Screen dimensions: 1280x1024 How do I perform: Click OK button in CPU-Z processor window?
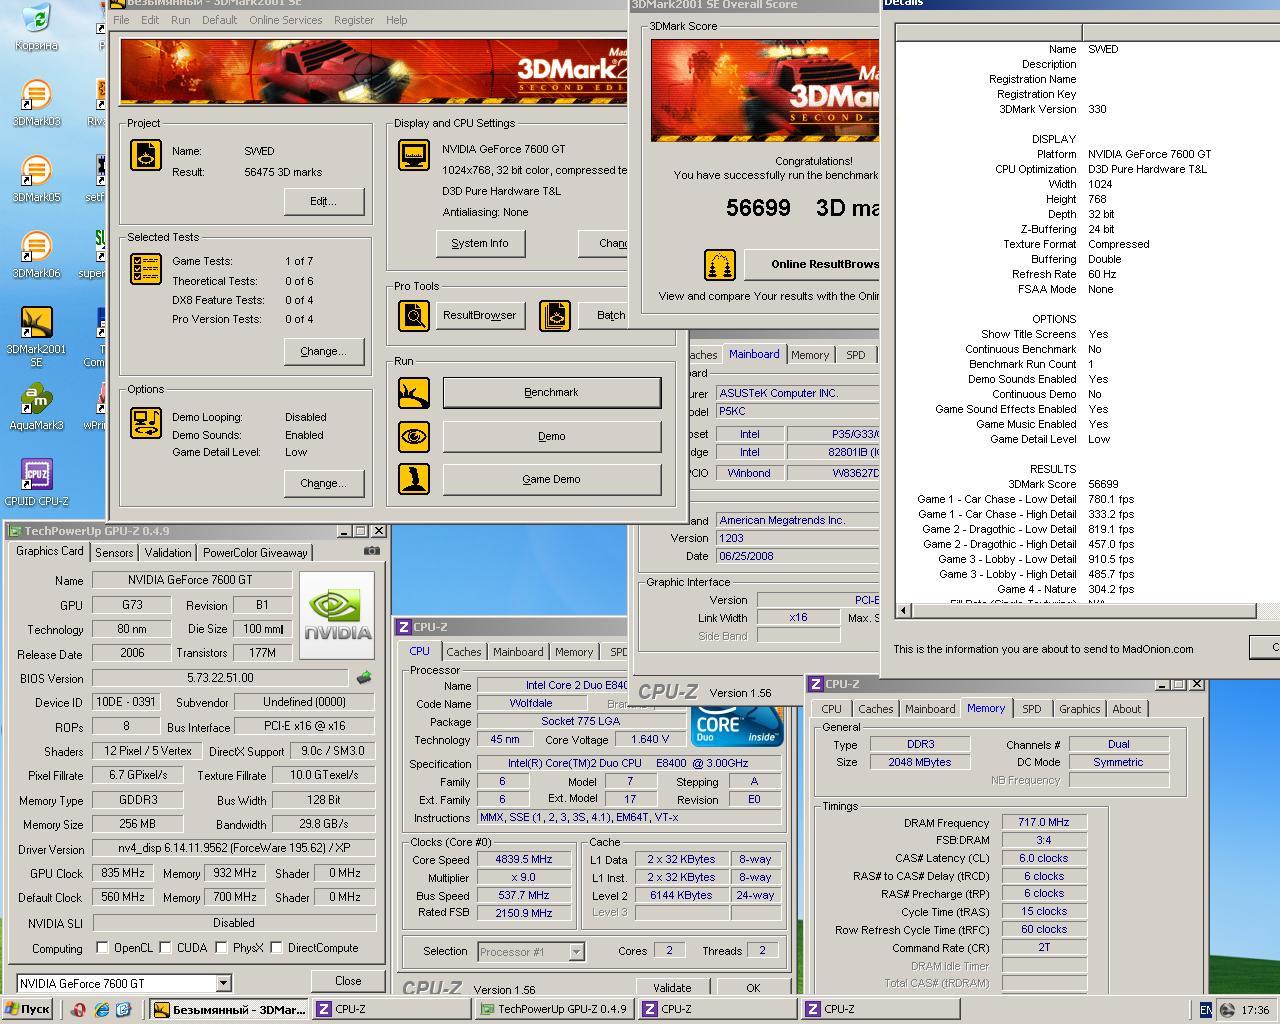753,988
